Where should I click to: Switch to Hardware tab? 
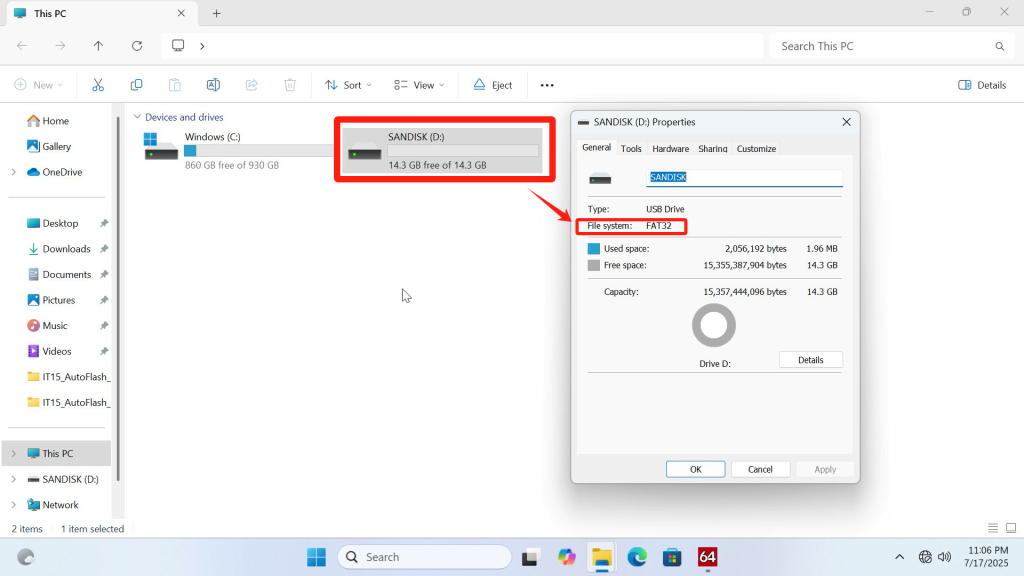click(671, 148)
